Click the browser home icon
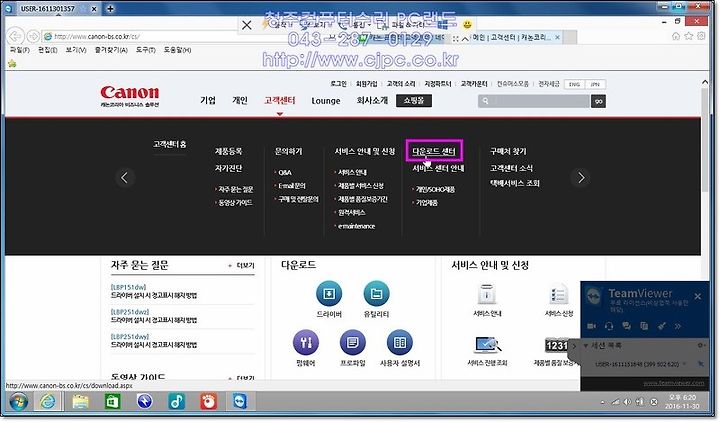720x422 pixels. click(x=676, y=36)
